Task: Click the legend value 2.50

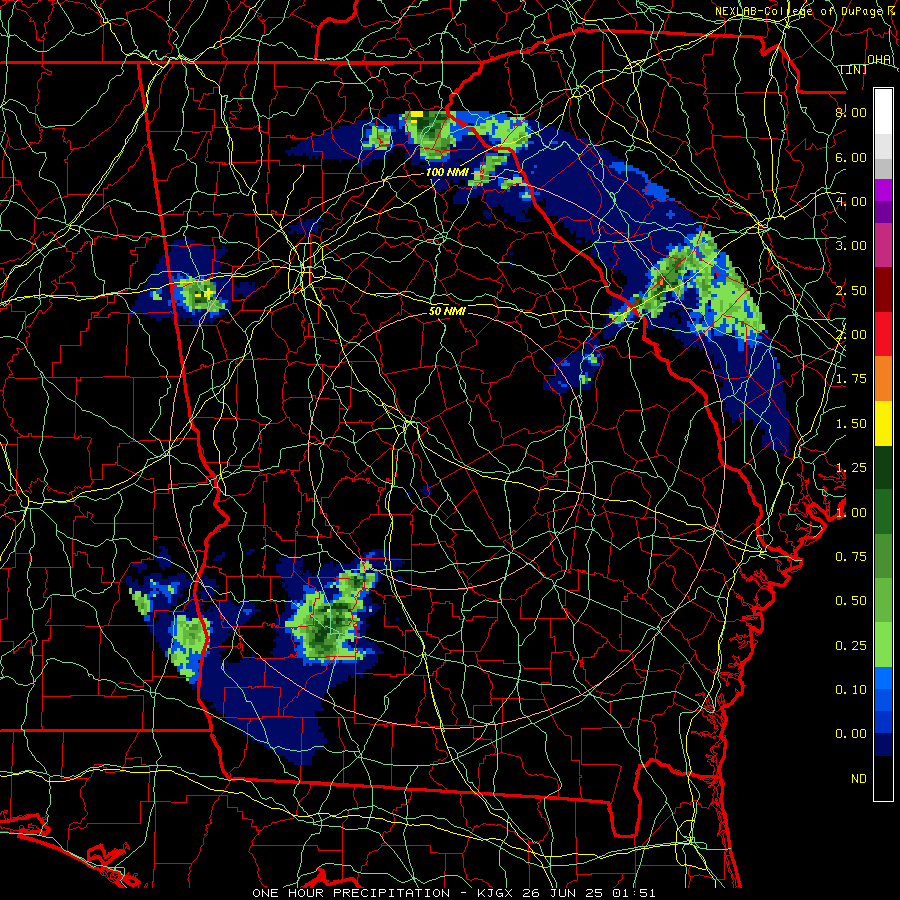Action: coord(851,290)
